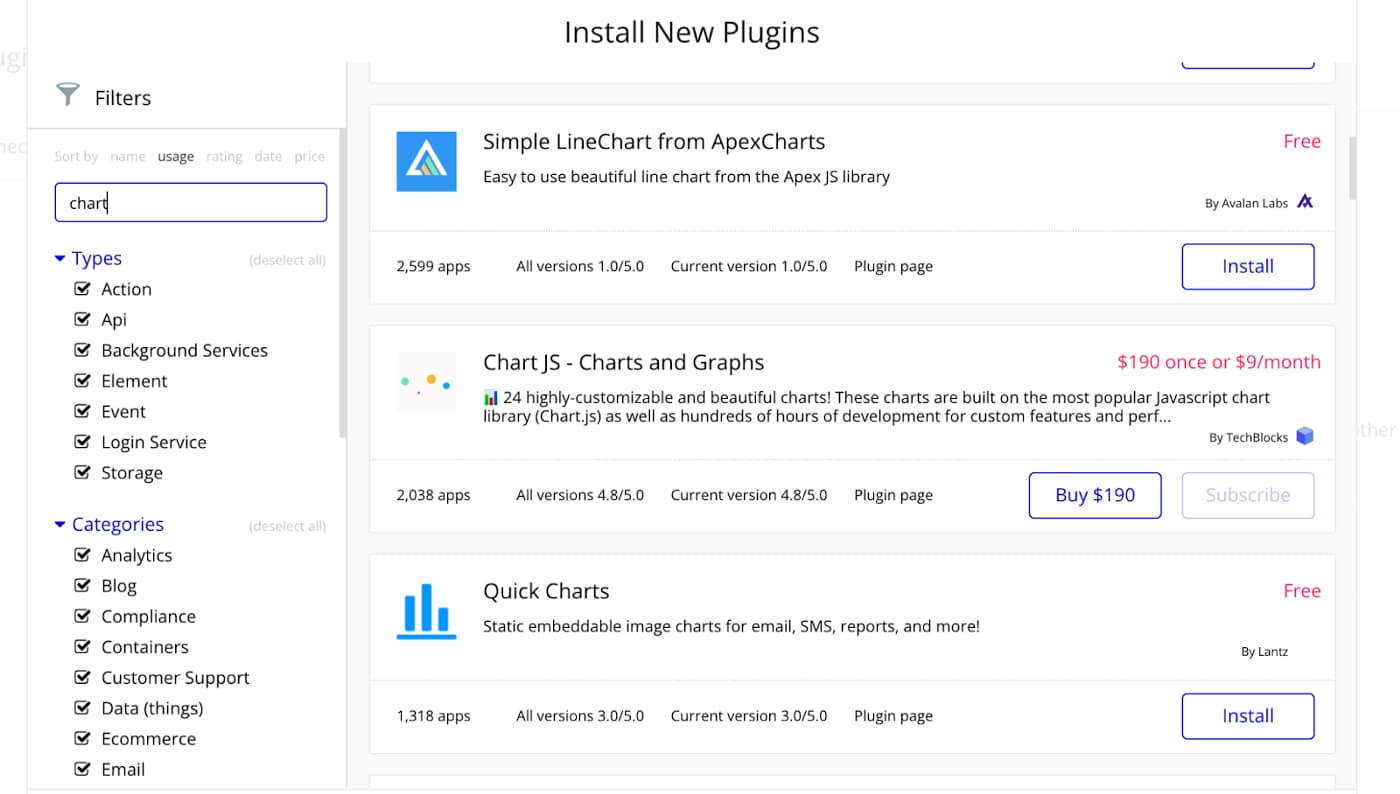Uncheck the Data (things) checkbox

pyautogui.click(x=83, y=708)
